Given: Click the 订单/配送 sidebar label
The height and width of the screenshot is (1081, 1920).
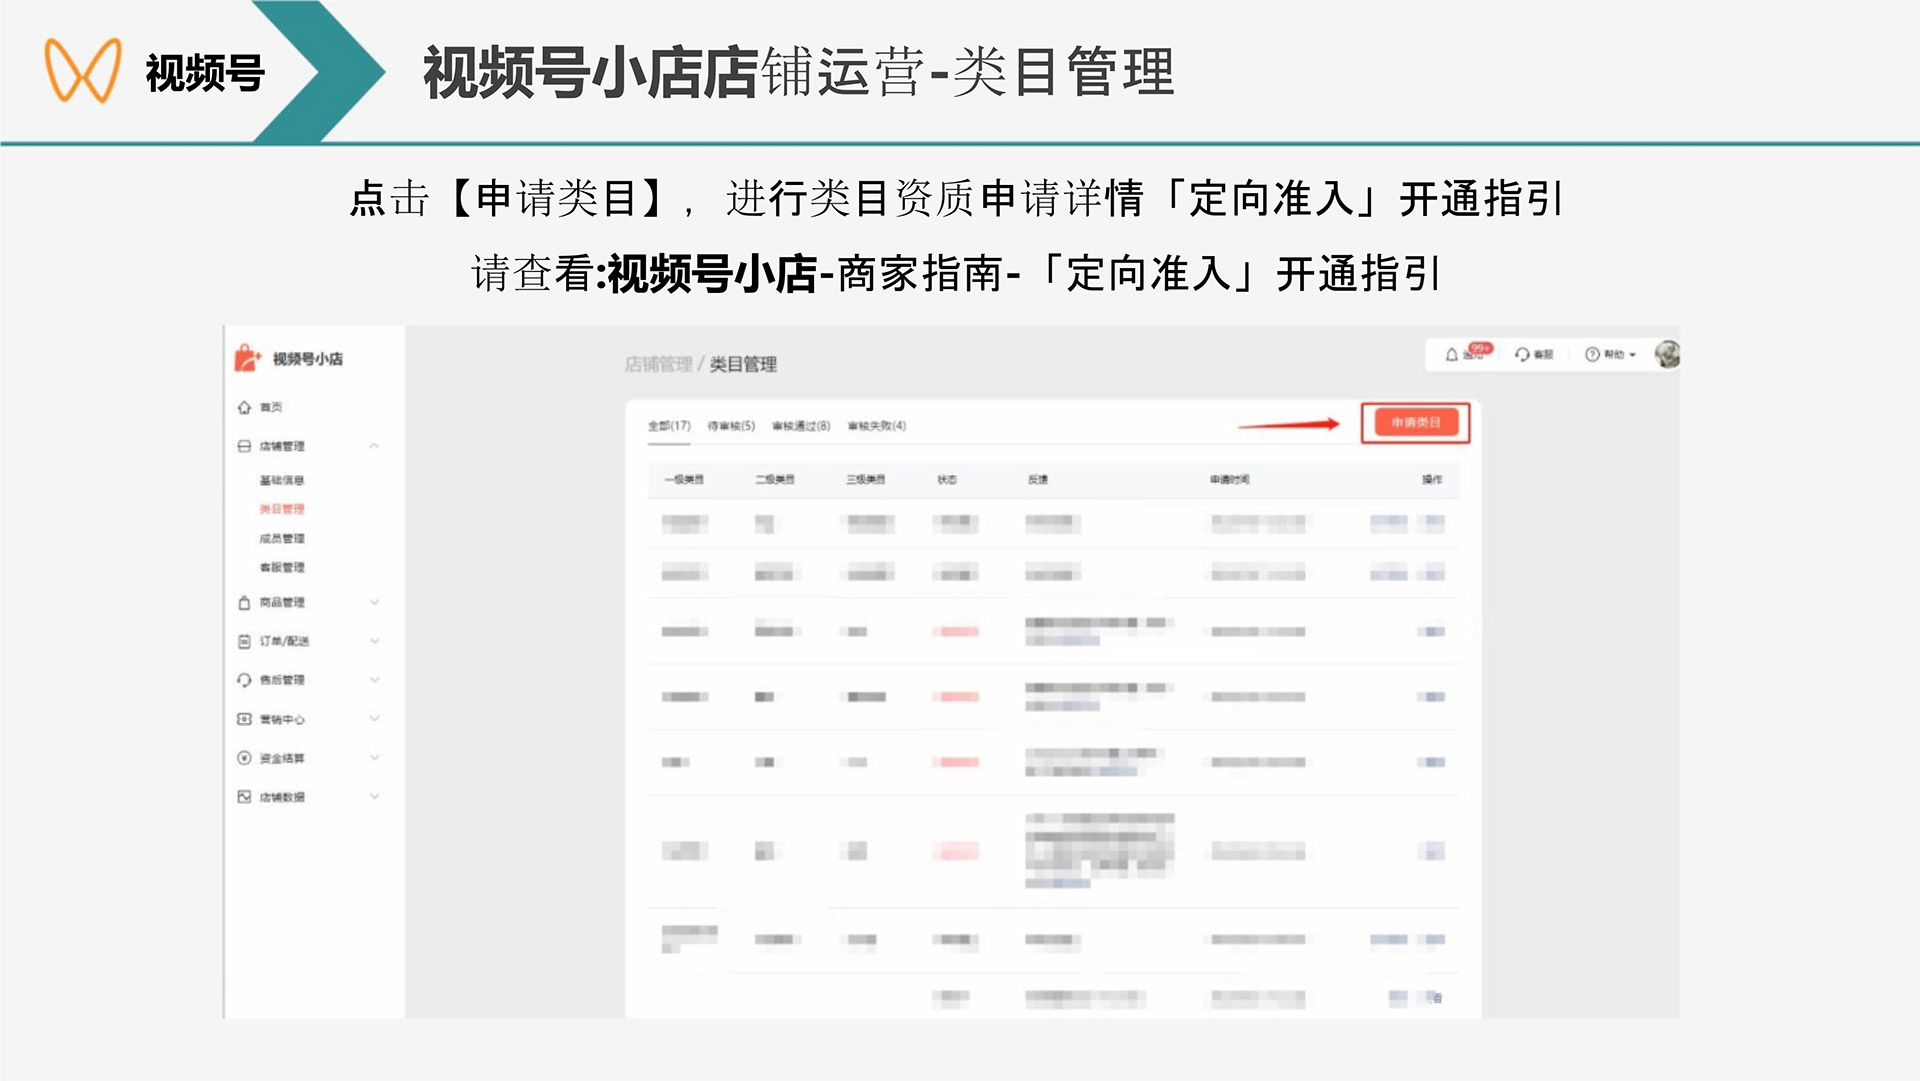Looking at the screenshot, I should [x=285, y=641].
